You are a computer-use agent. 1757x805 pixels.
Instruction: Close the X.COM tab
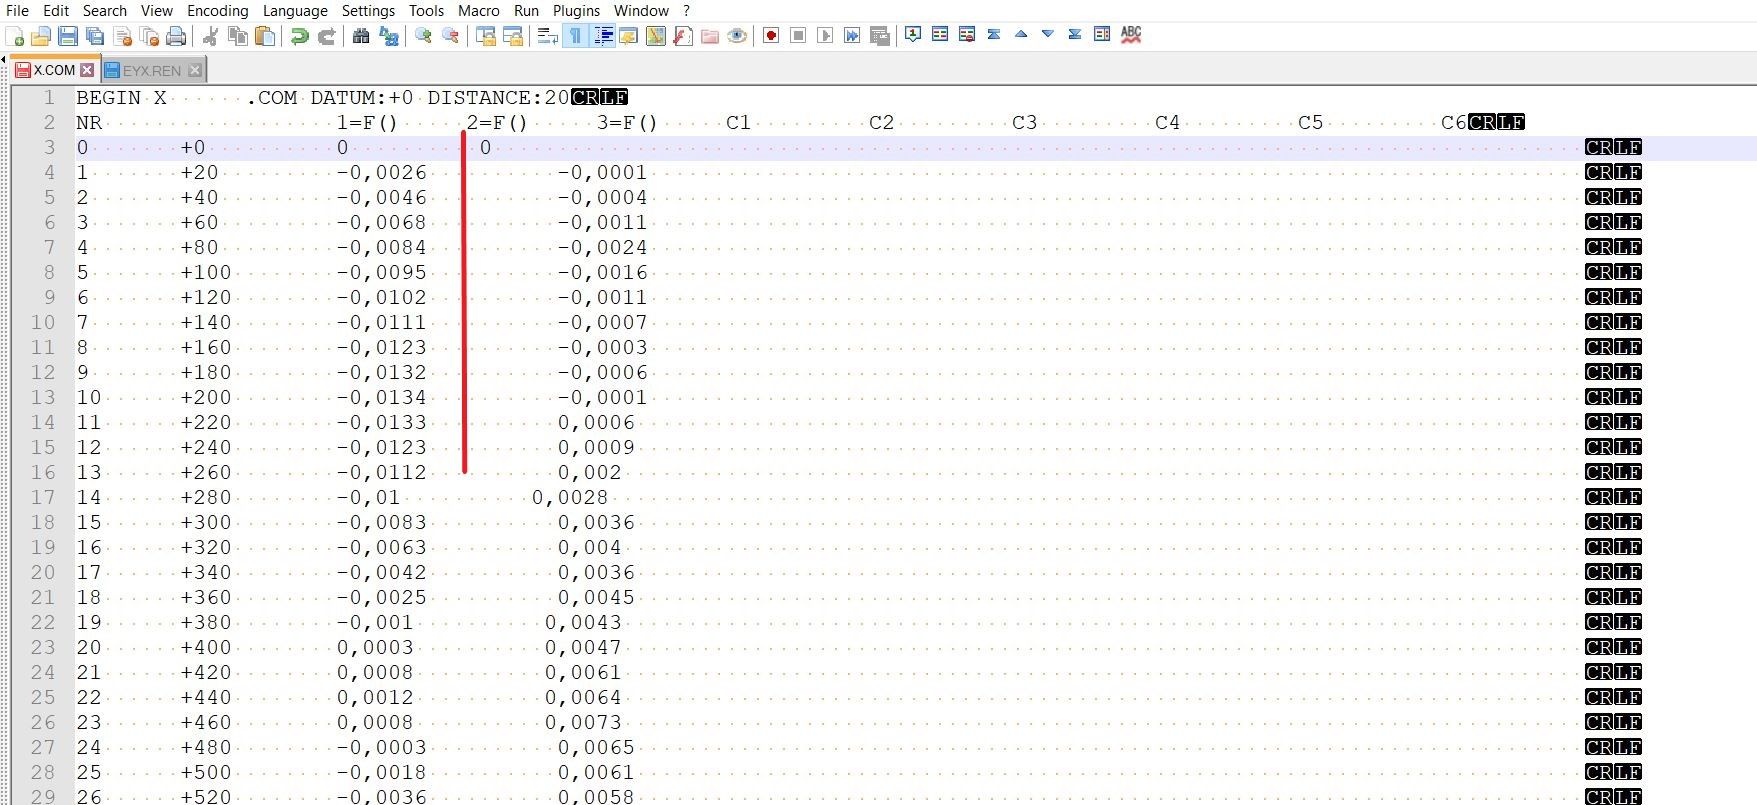pos(88,70)
